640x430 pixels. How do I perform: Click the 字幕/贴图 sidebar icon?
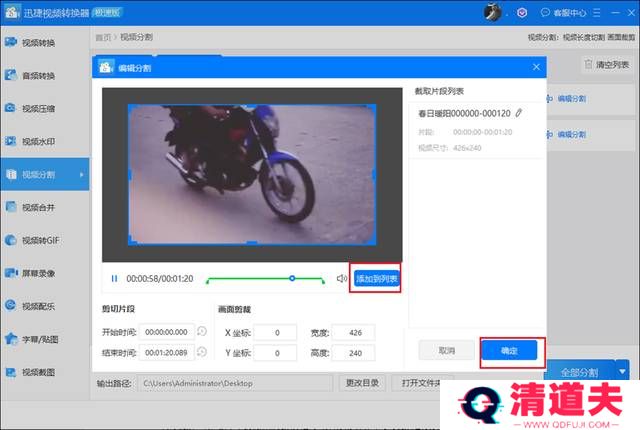click(11, 339)
